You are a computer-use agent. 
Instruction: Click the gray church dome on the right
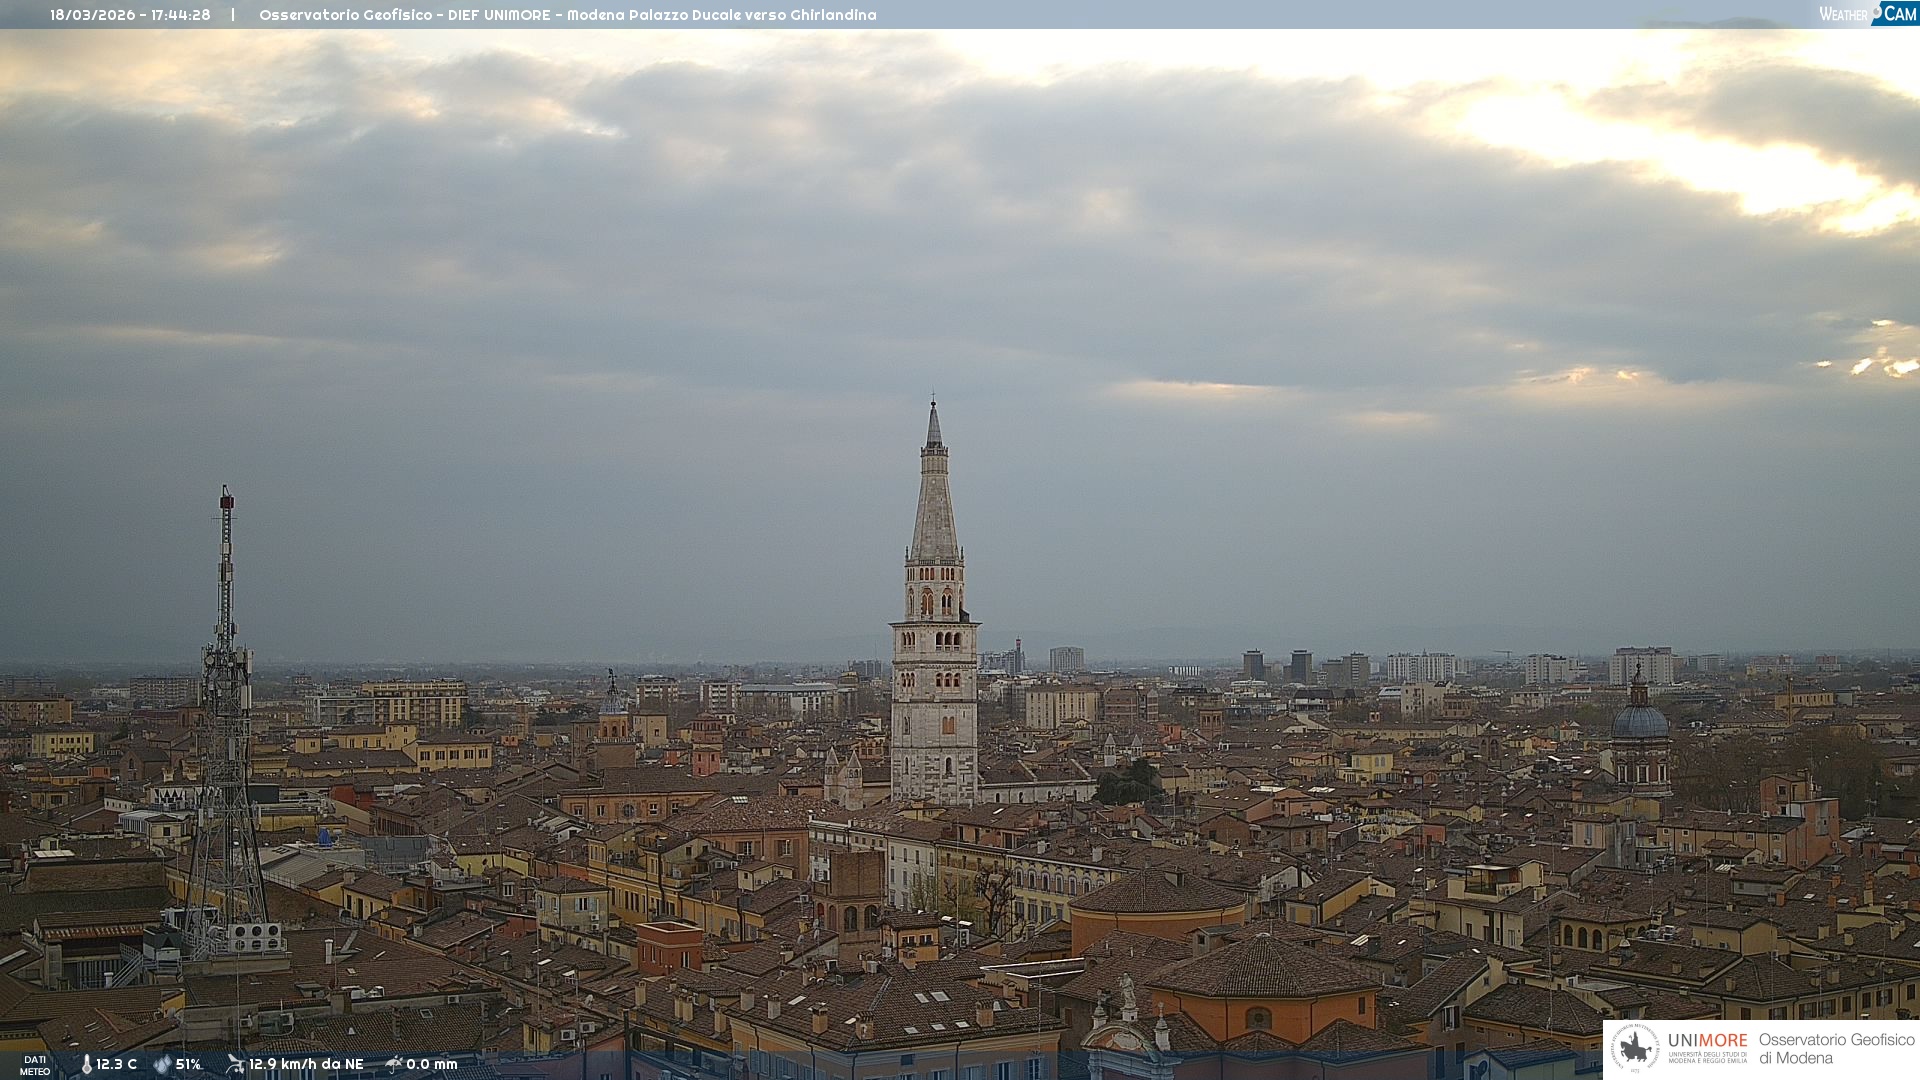point(1639,720)
